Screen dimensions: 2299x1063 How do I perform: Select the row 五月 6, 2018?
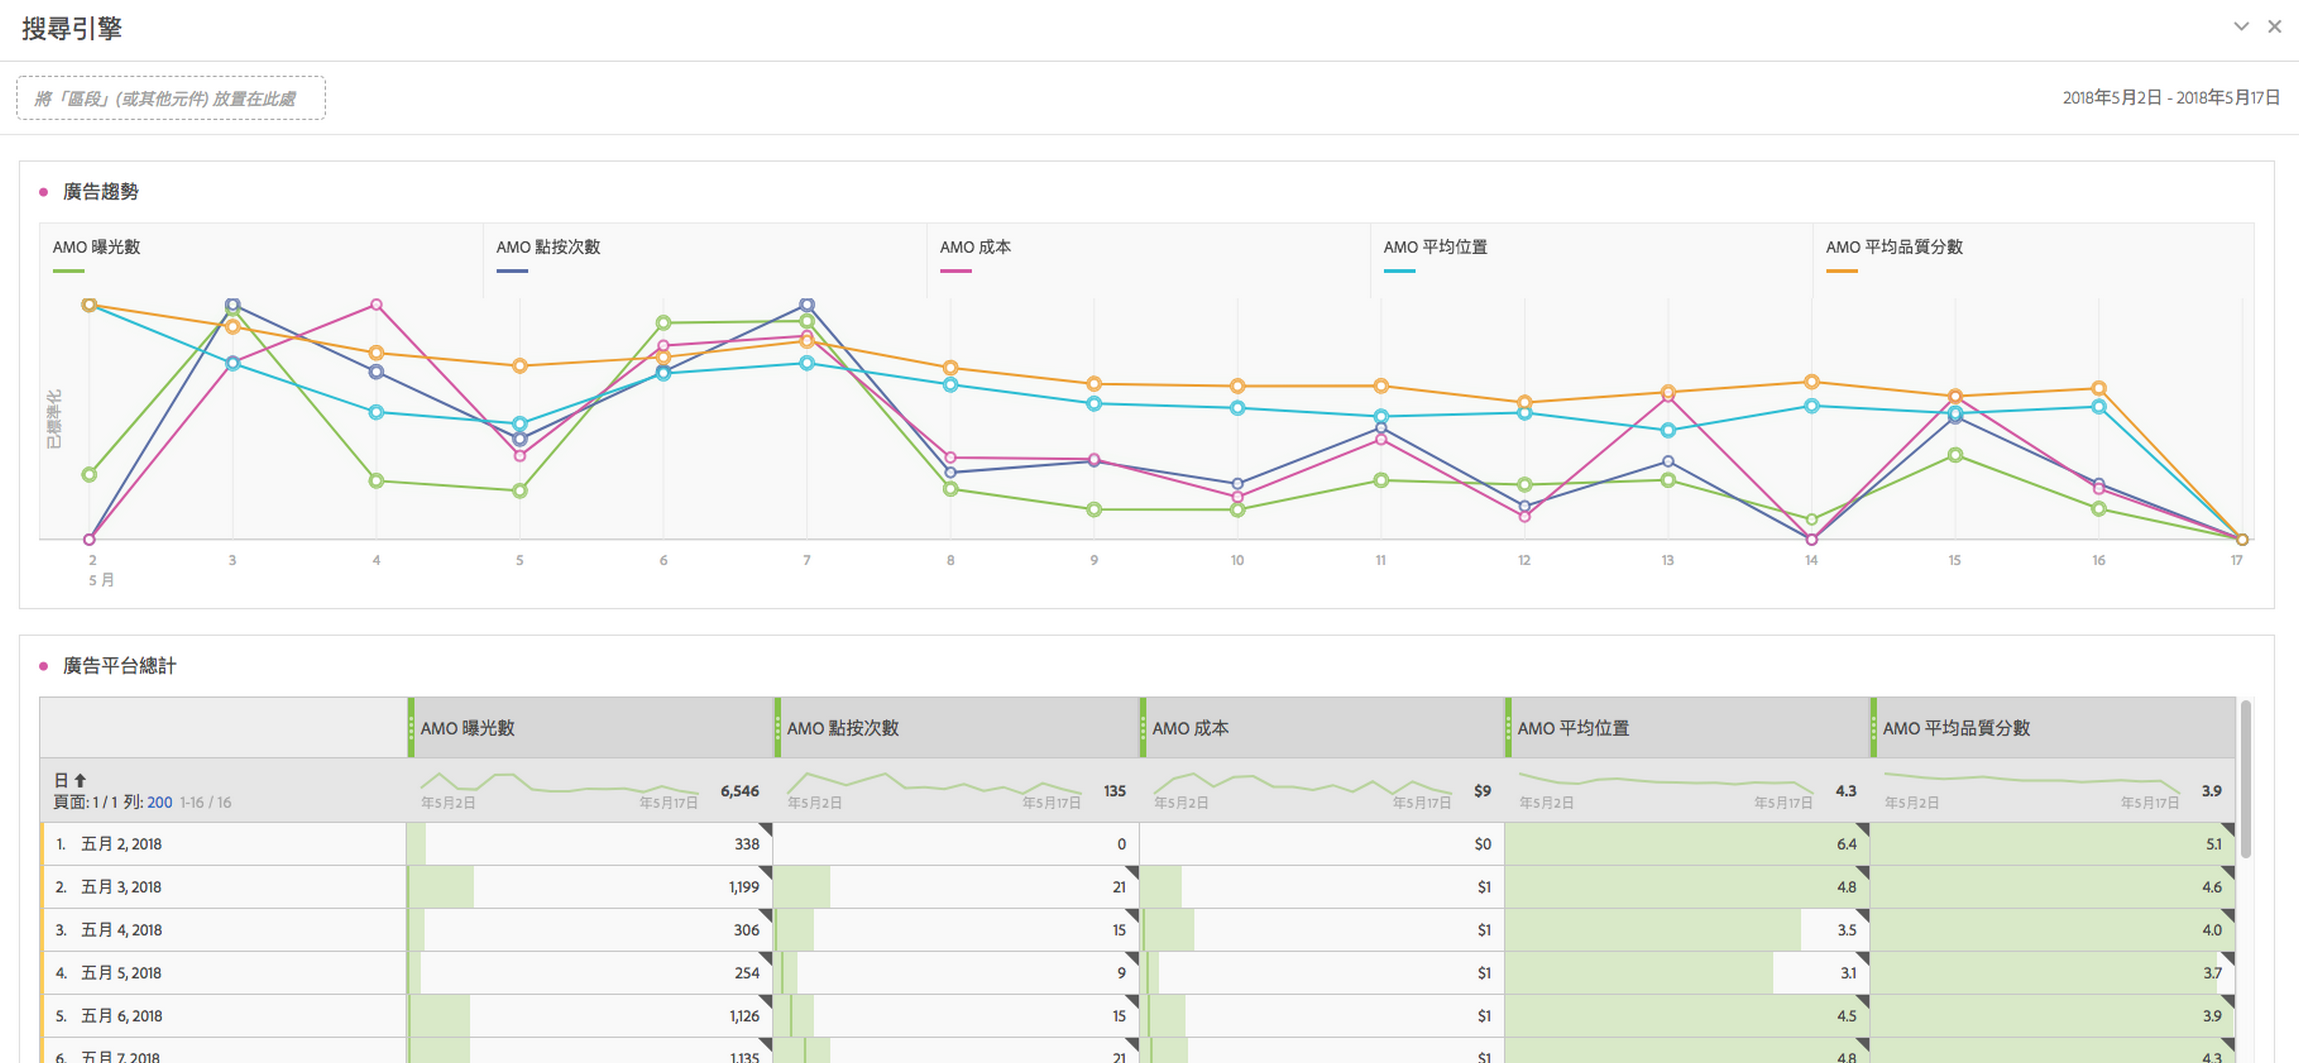tap(223, 1016)
